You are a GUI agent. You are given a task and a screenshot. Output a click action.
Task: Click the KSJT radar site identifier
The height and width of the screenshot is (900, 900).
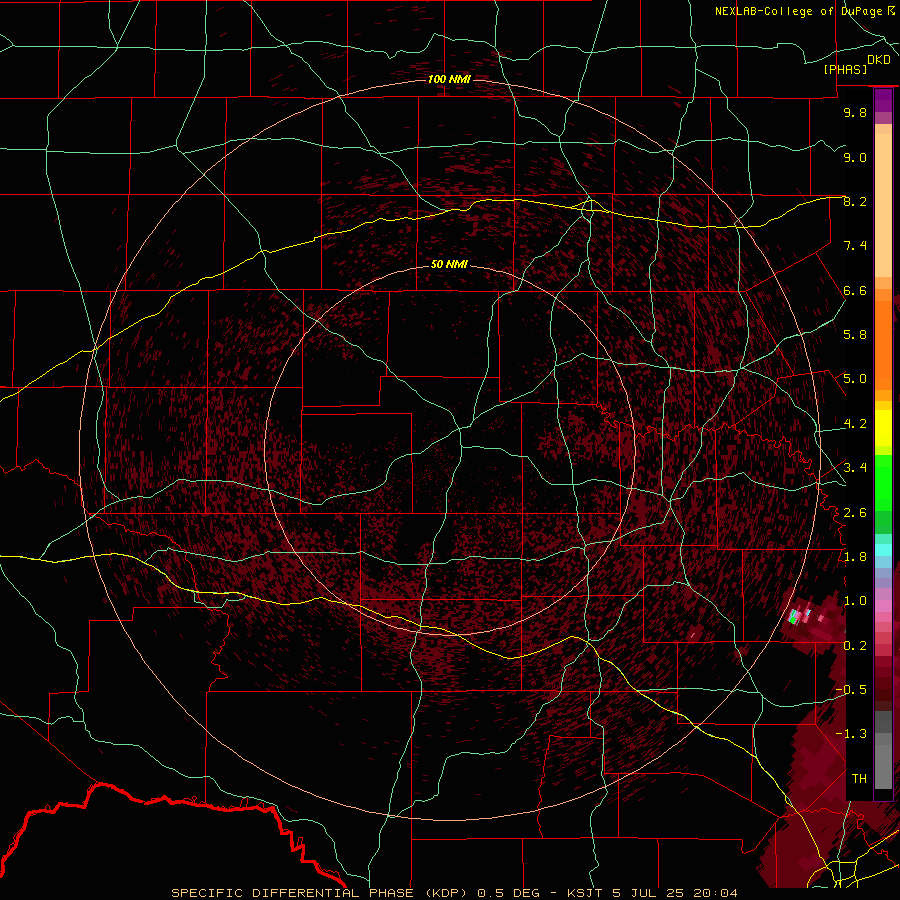585,893
